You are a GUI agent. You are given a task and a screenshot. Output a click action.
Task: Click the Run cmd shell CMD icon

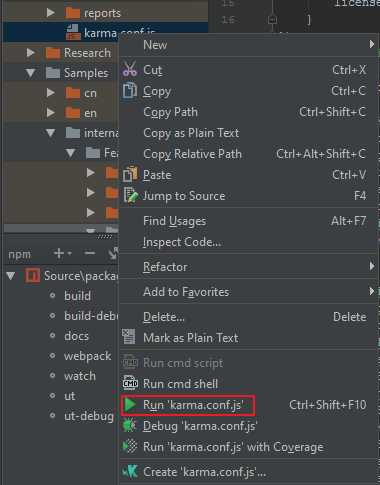point(130,383)
